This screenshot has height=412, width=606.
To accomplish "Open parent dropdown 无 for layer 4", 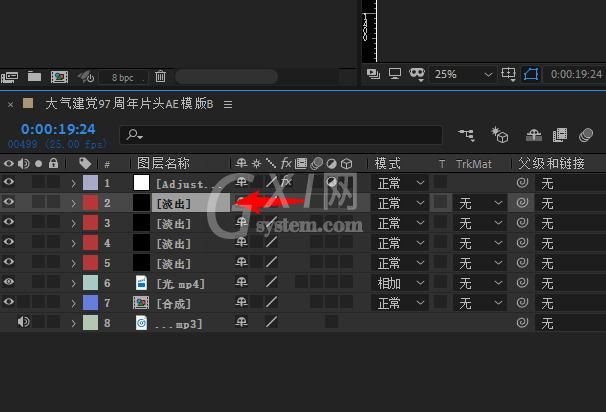I will click(570, 243).
